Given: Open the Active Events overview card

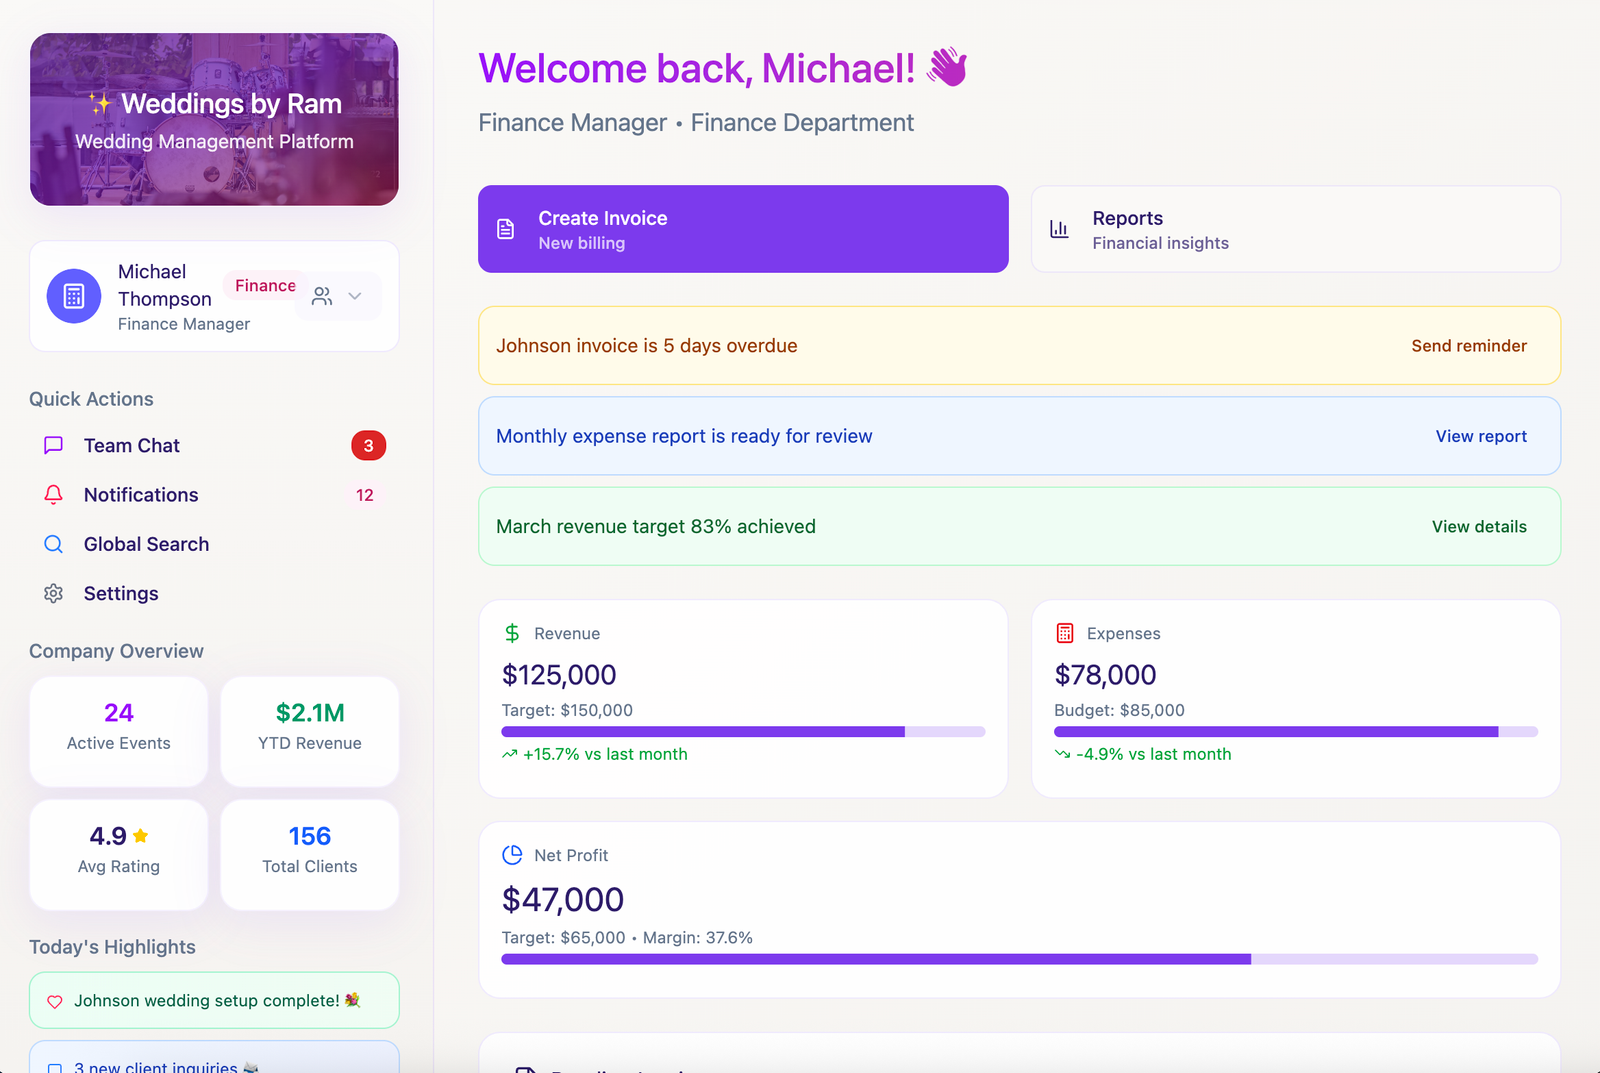Looking at the screenshot, I should (x=119, y=731).
